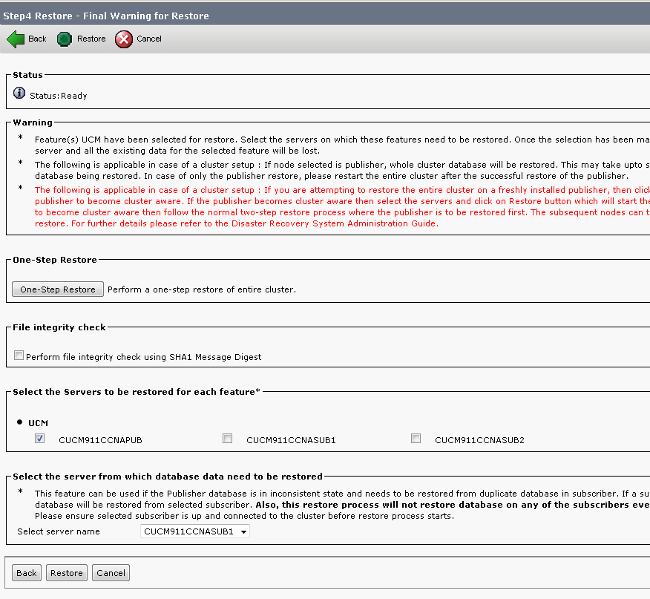Check the CUCM911CCNASUB1 server checkbox
650x599 pixels.
point(227,438)
